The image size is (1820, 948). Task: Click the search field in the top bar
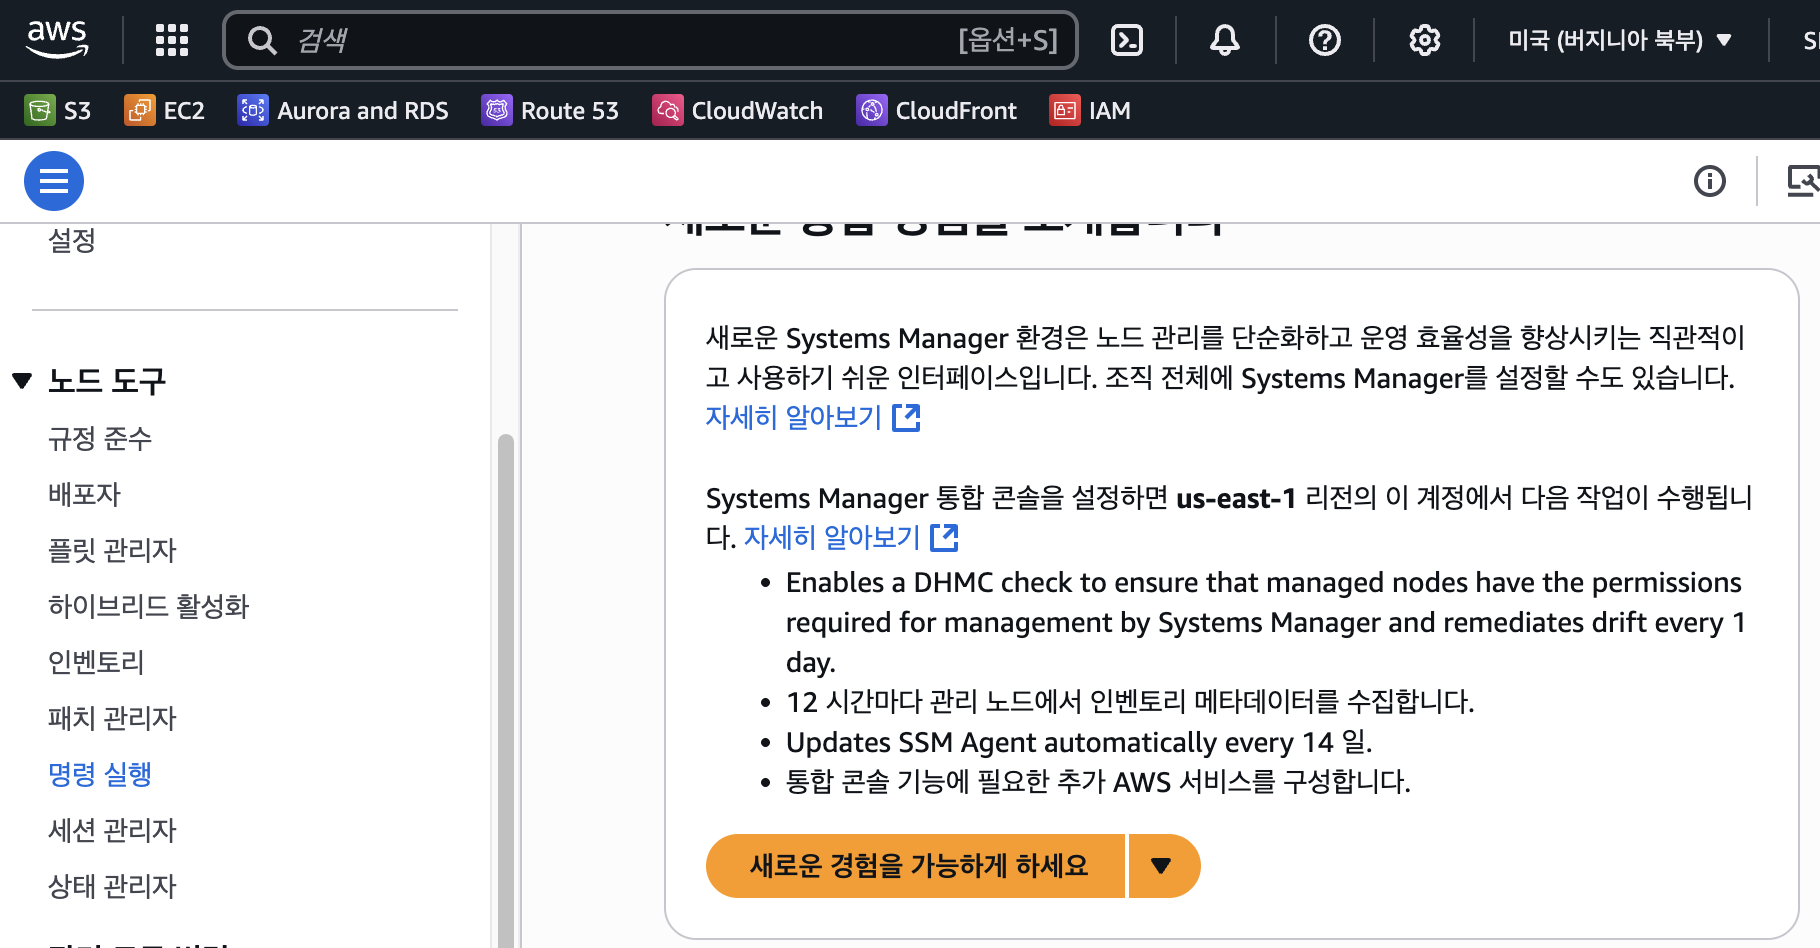(650, 40)
